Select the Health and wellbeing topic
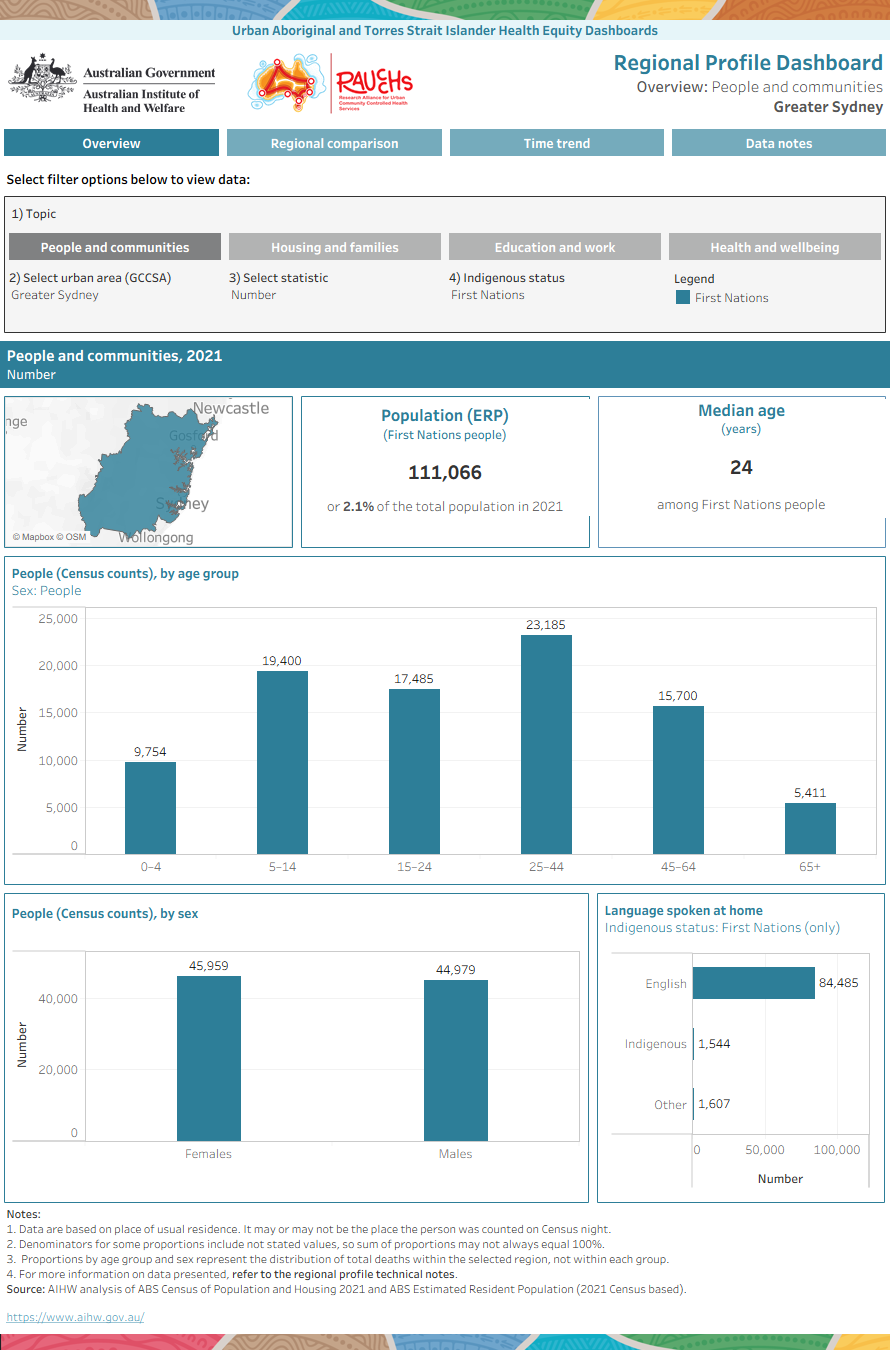Viewport: 890px width, 1350px height. click(x=775, y=247)
